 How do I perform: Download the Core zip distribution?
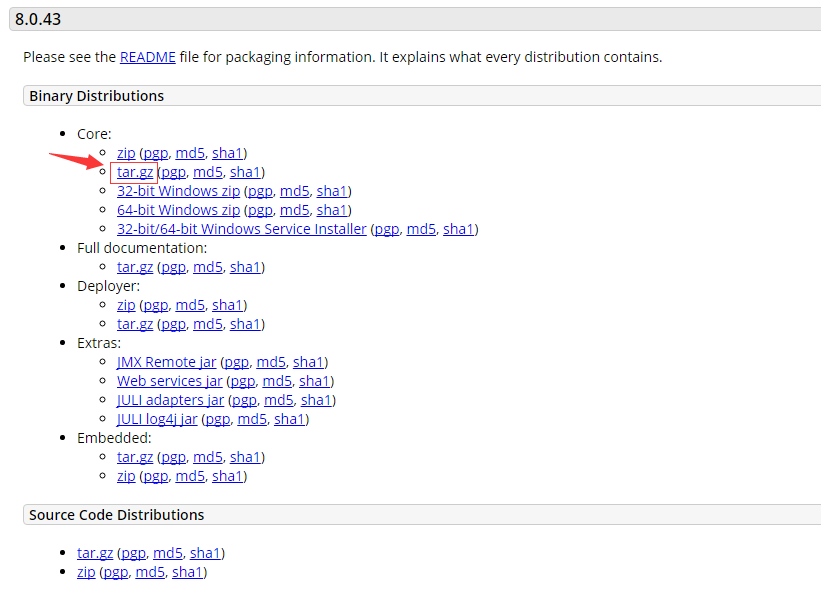(126, 153)
